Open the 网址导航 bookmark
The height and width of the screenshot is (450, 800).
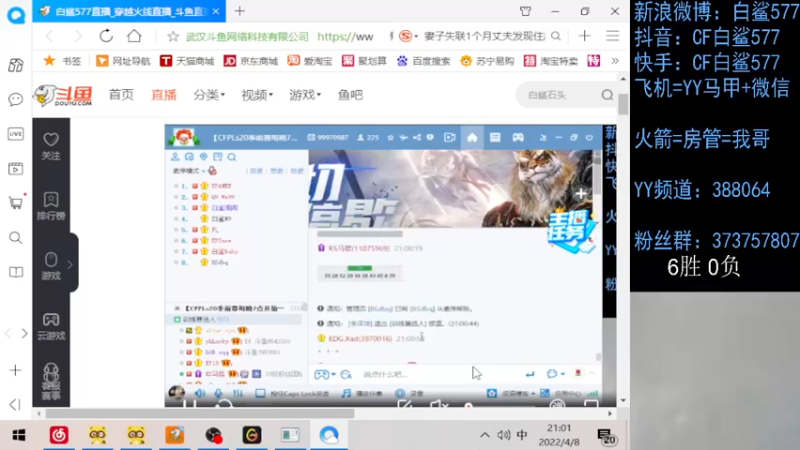coord(123,61)
